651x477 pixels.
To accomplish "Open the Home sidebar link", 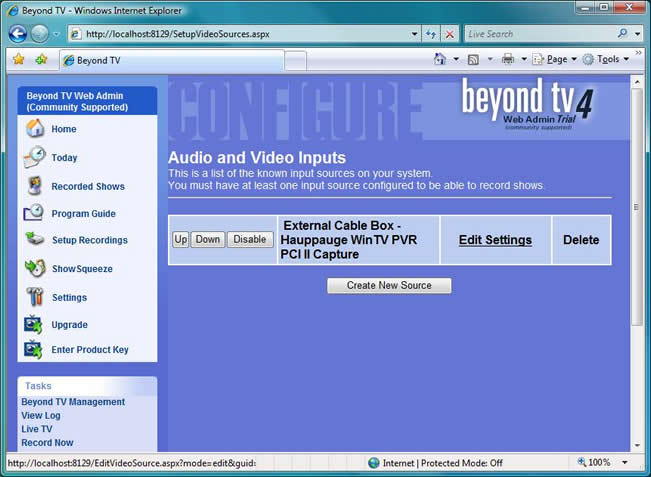I will (x=64, y=129).
